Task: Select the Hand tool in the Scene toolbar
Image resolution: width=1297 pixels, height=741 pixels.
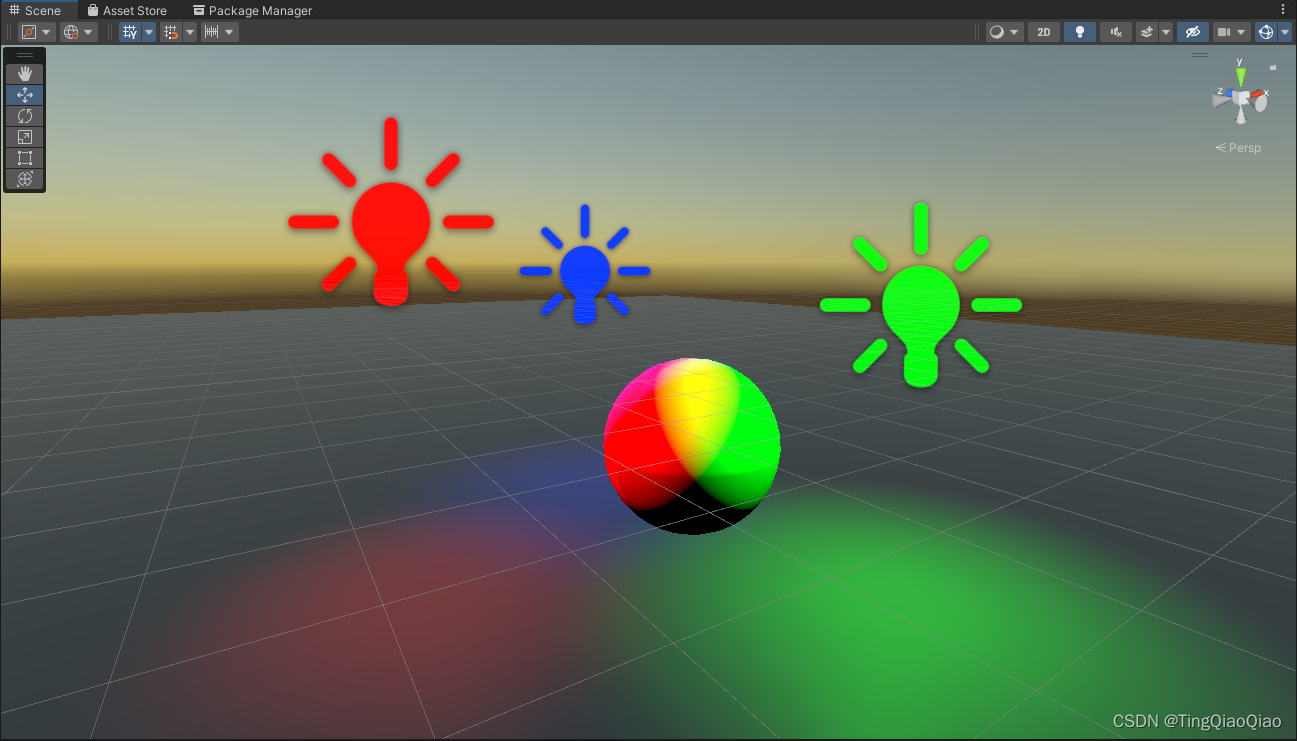Action: coord(24,73)
